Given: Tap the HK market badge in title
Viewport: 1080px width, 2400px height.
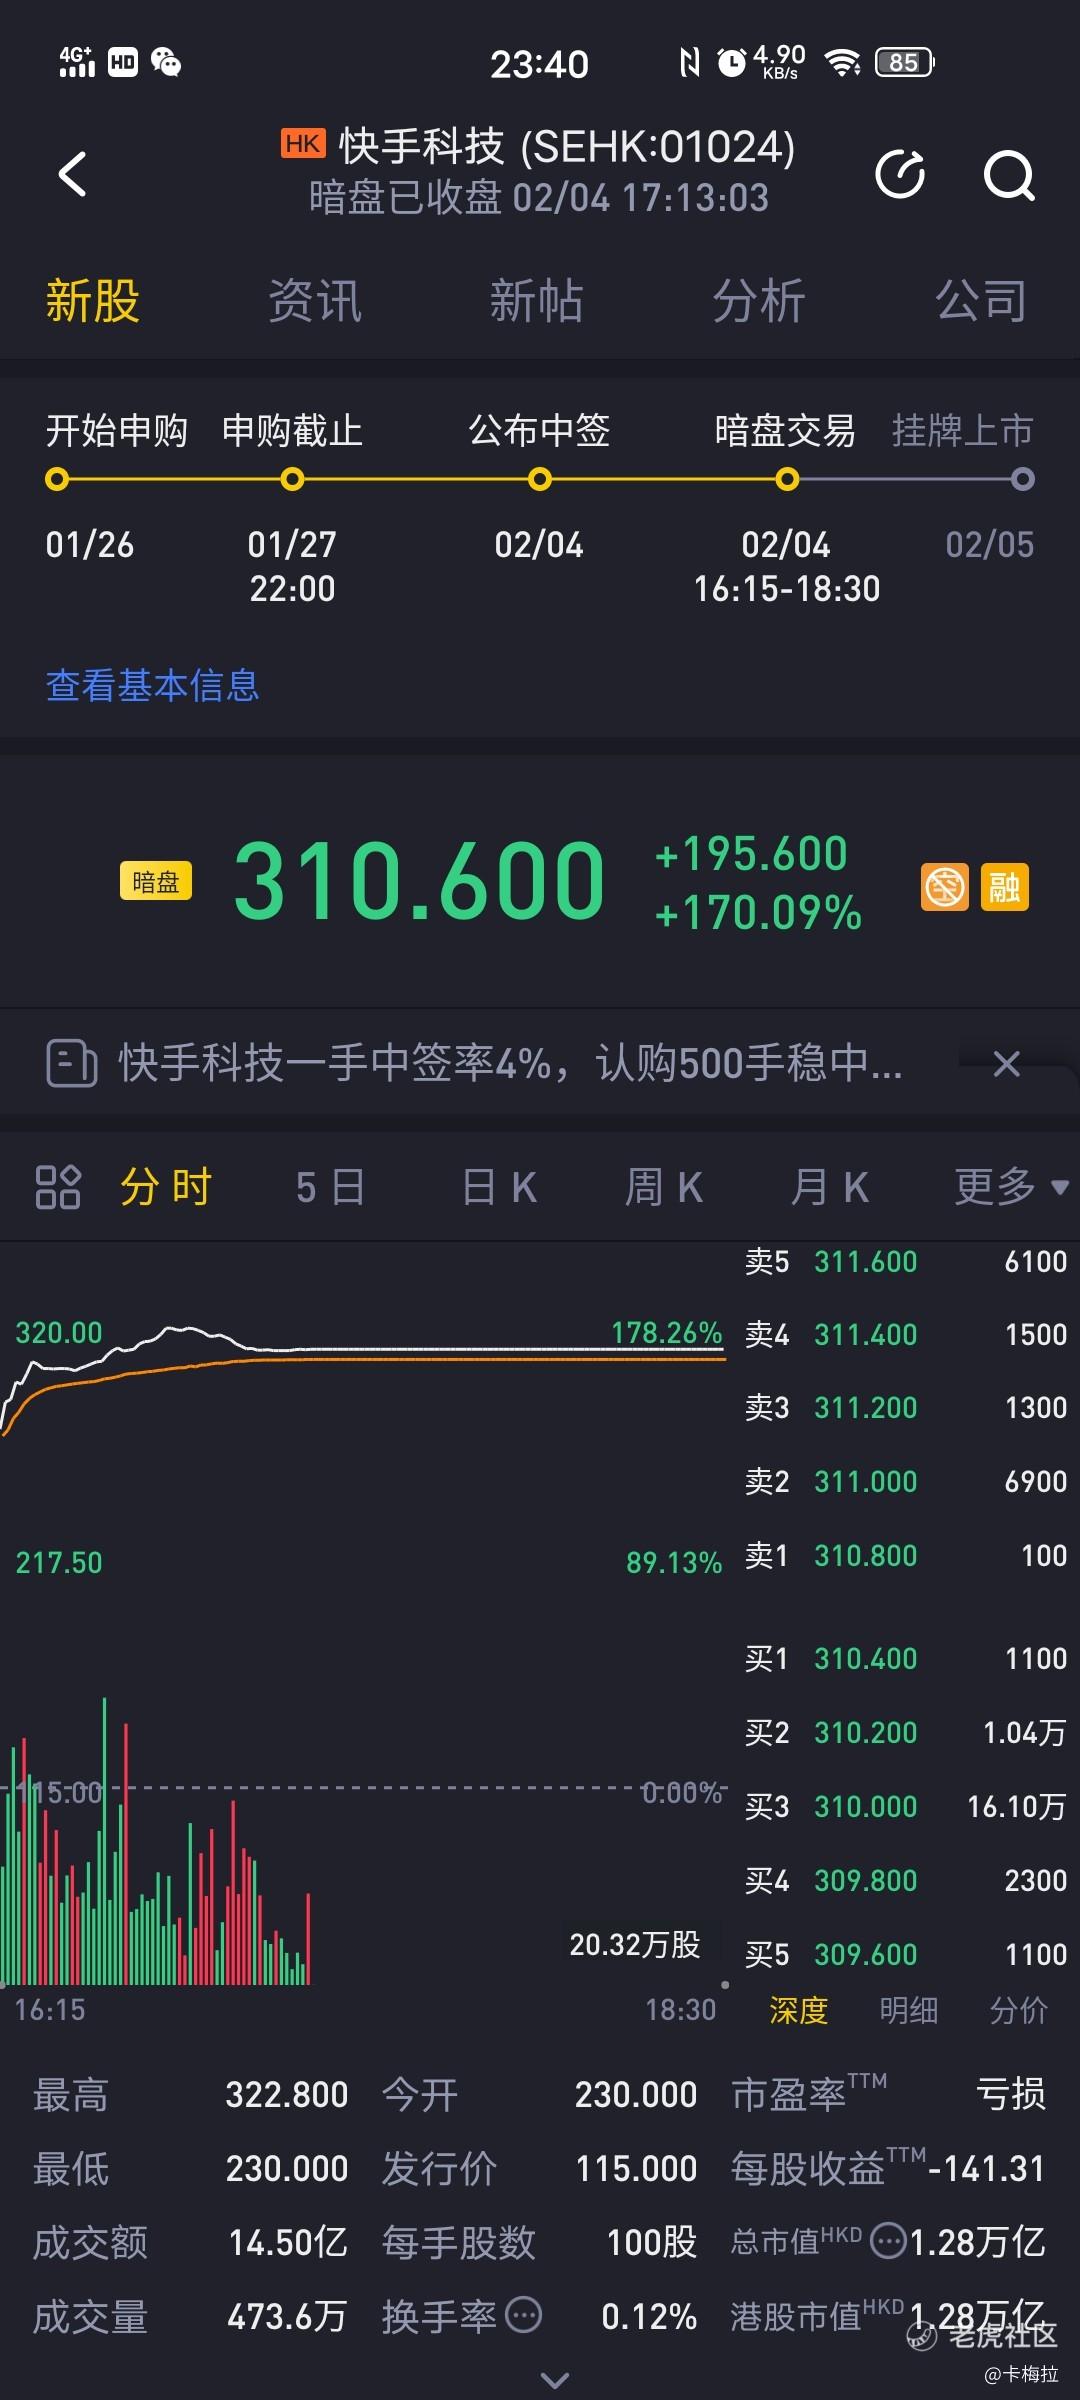Looking at the screenshot, I should 303,144.
